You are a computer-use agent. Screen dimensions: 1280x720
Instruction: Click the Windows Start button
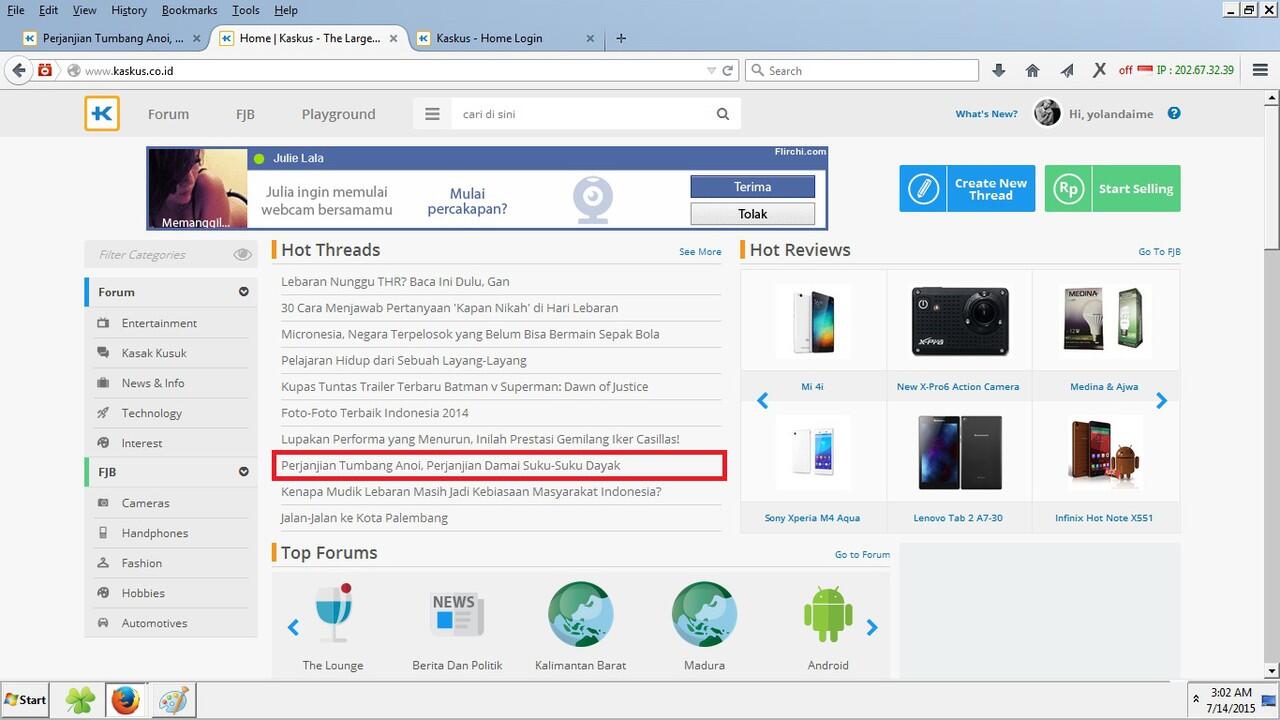[x=25, y=700]
